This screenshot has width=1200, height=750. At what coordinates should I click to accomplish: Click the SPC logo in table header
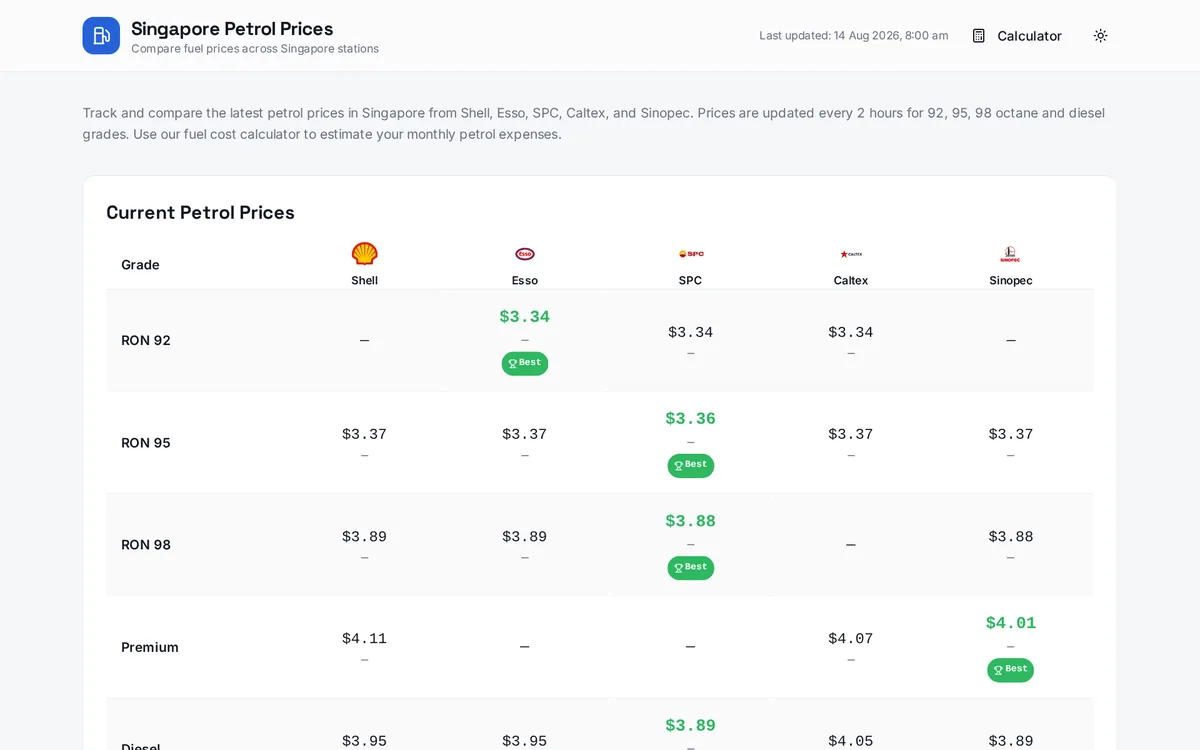coord(691,254)
